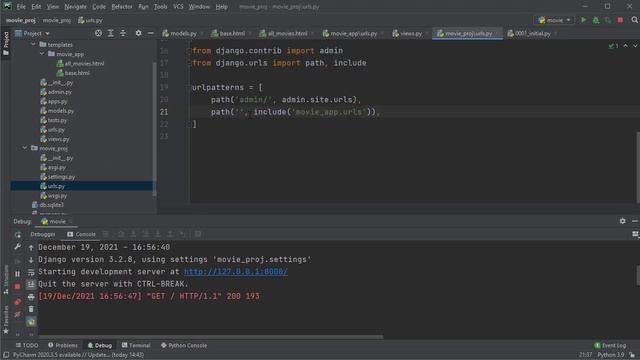Run the movie configuration with green play
The image size is (640, 360).
pyautogui.click(x=584, y=20)
